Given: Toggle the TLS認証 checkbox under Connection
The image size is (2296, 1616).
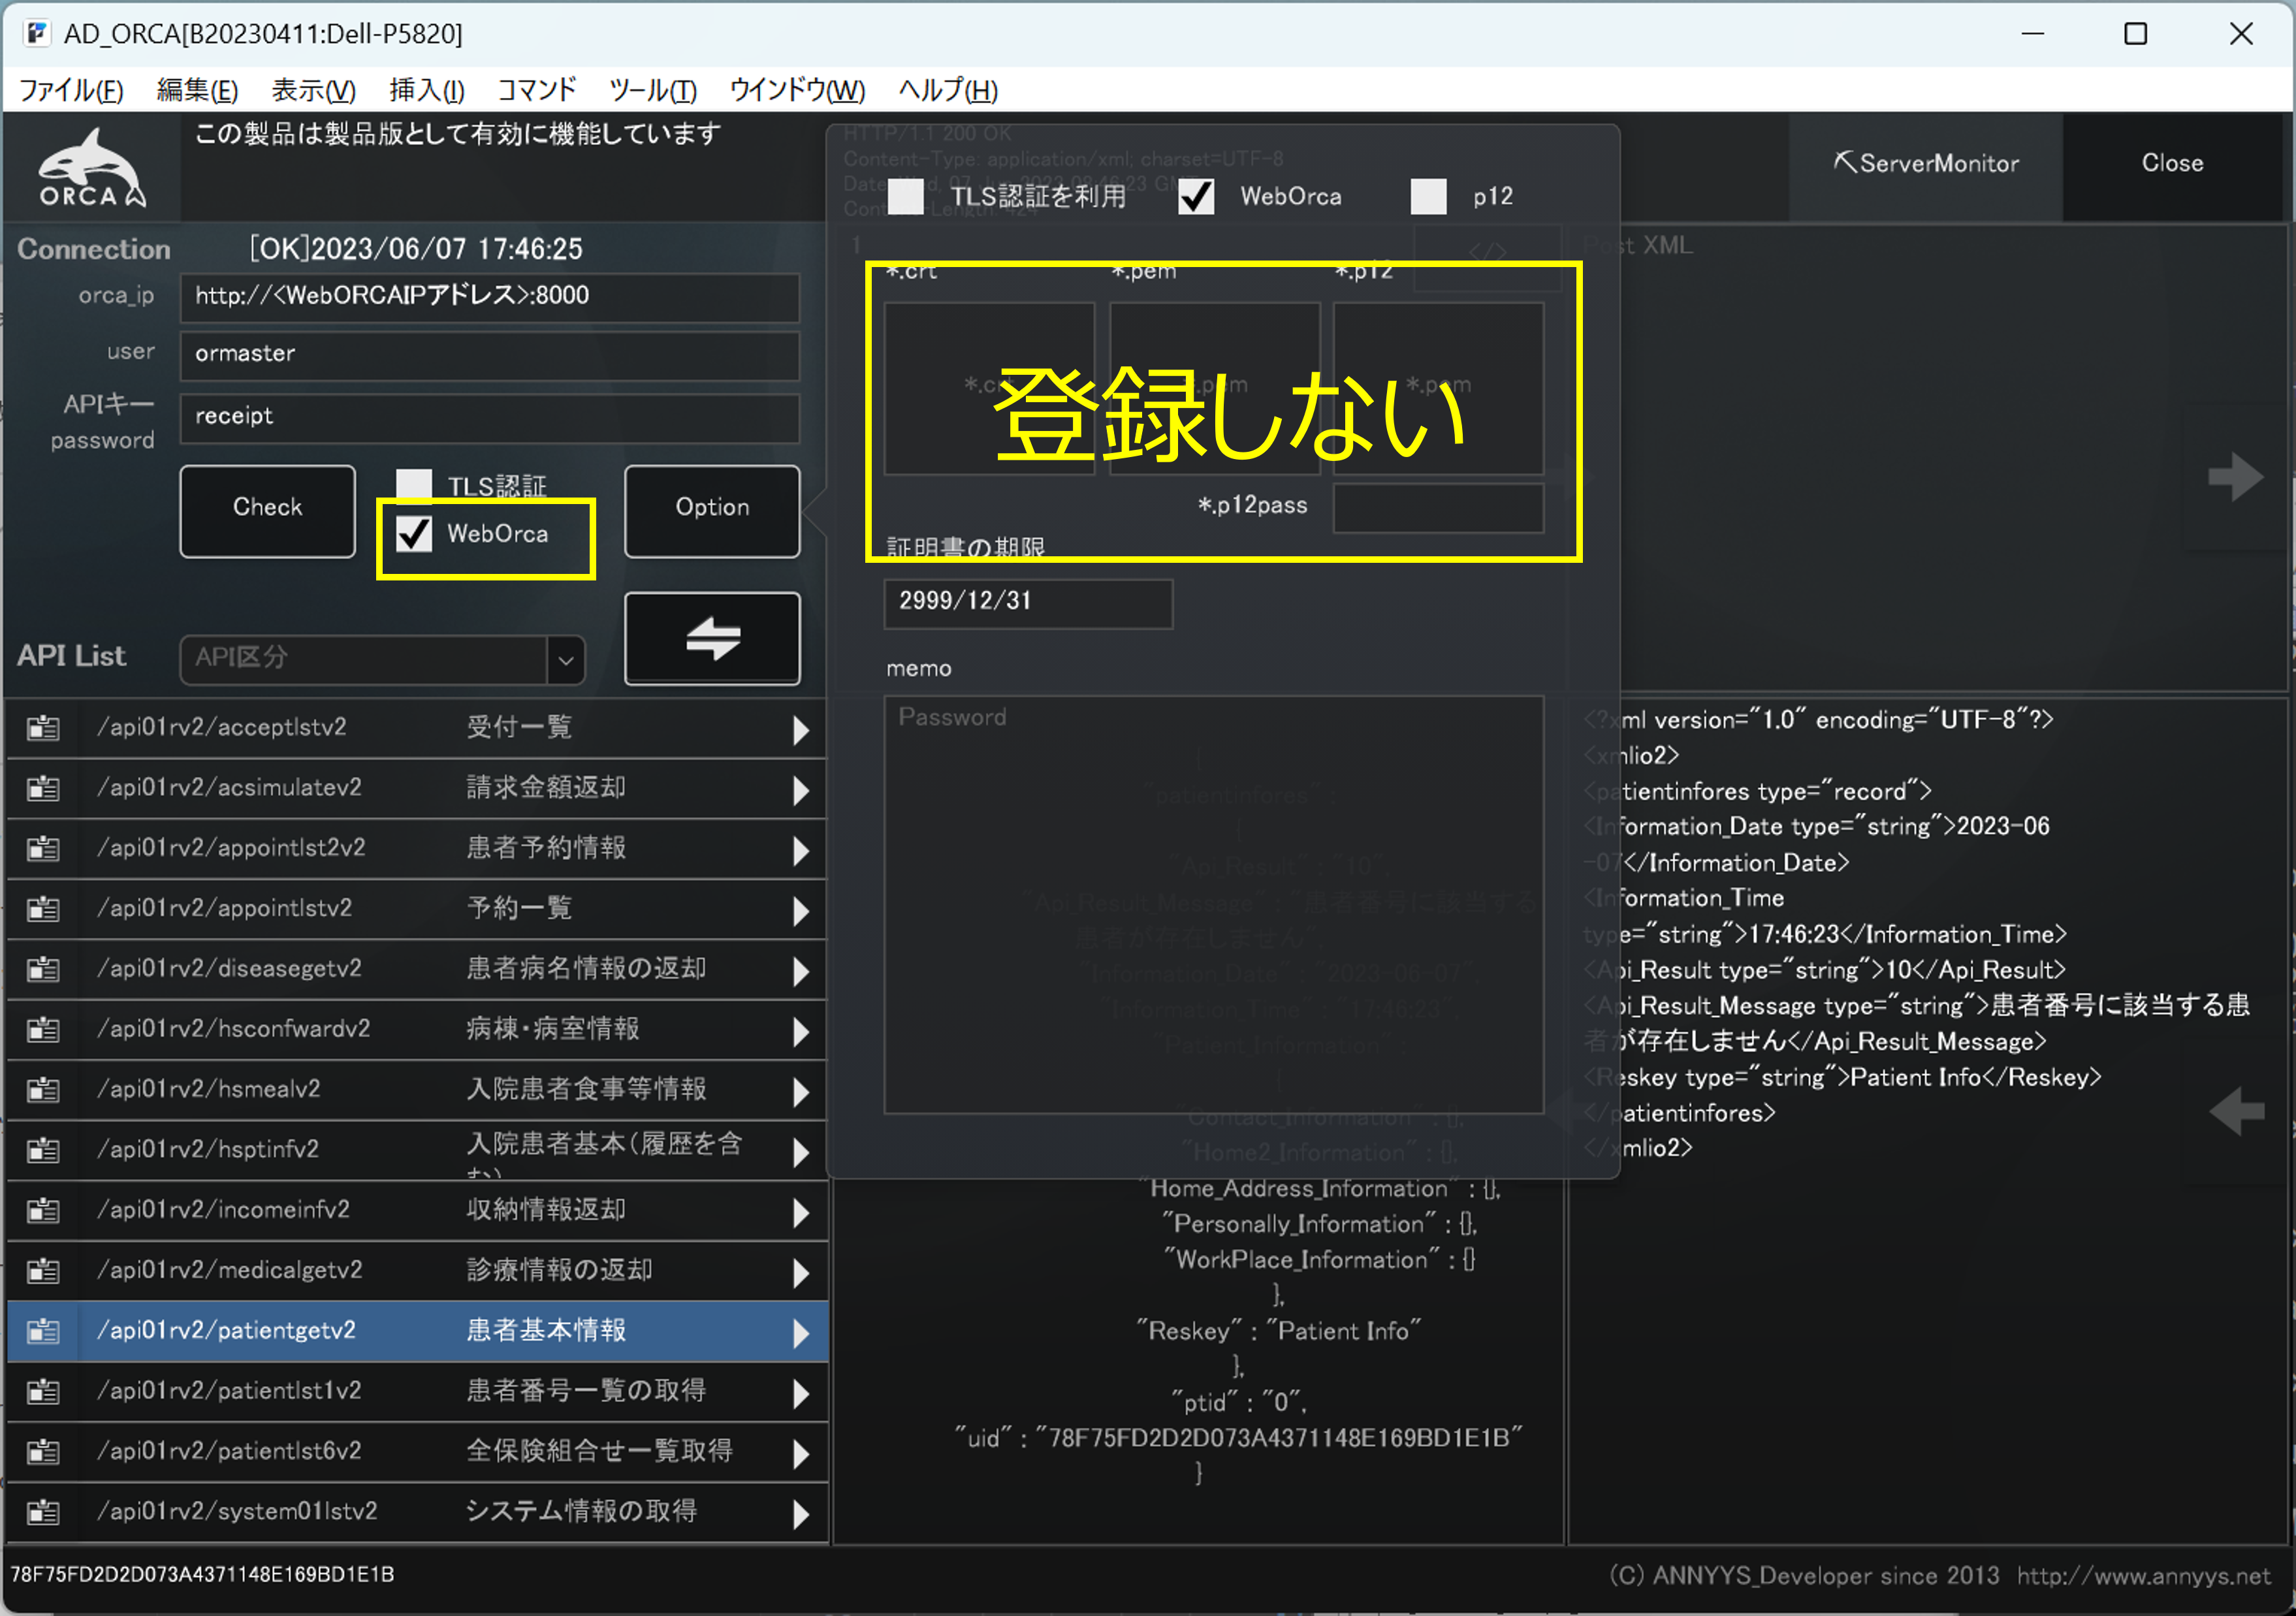Looking at the screenshot, I should point(414,485).
